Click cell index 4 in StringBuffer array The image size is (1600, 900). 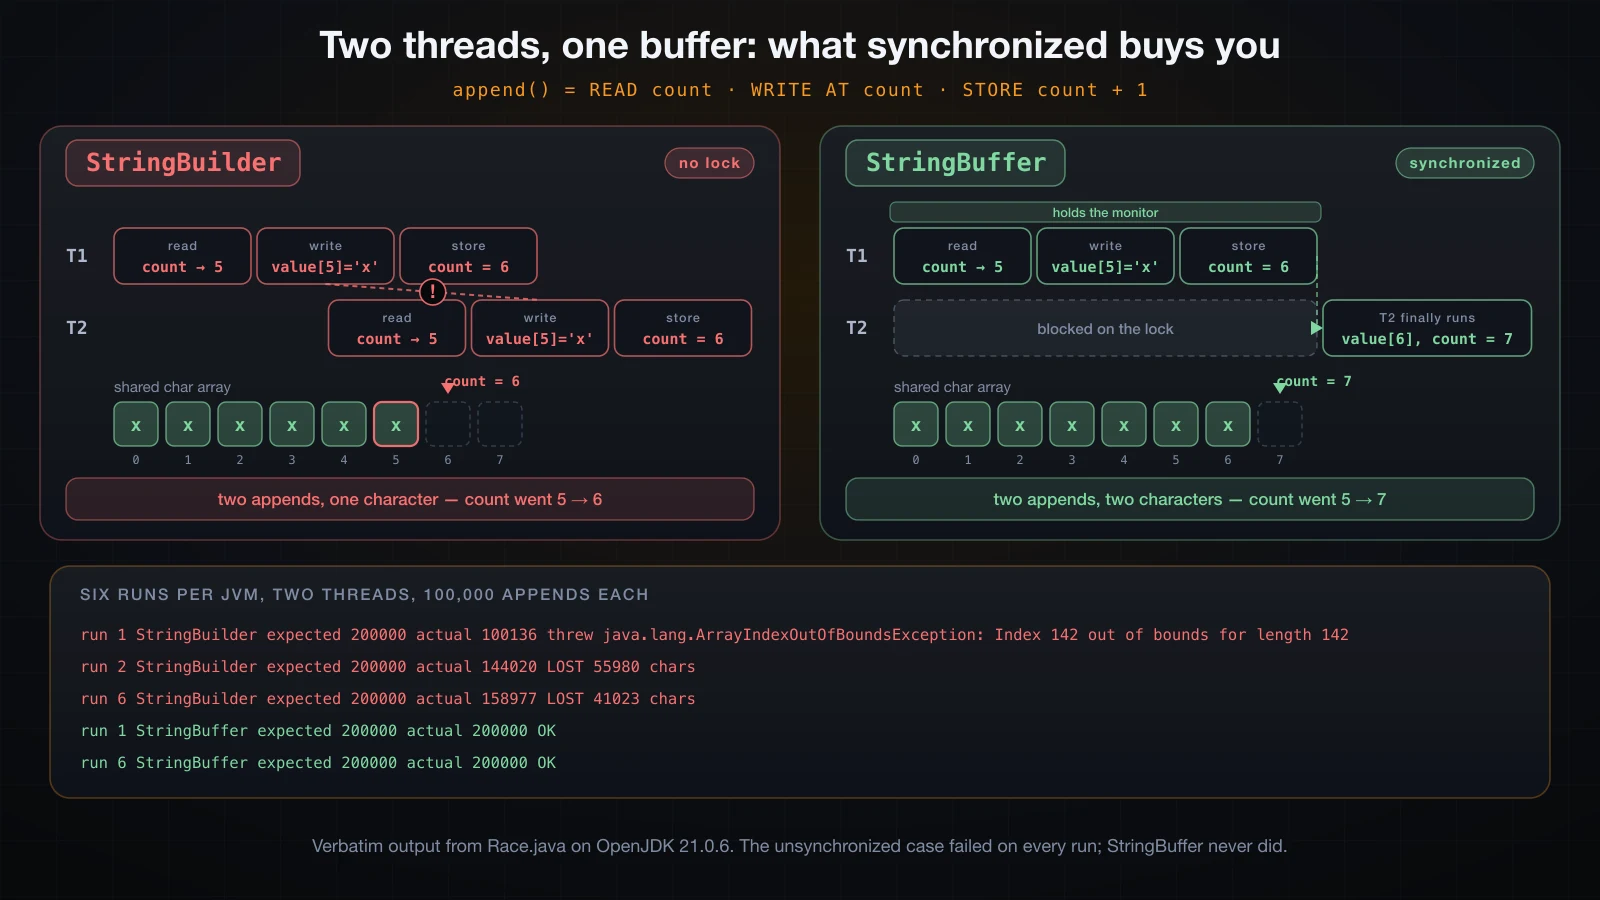point(1124,424)
